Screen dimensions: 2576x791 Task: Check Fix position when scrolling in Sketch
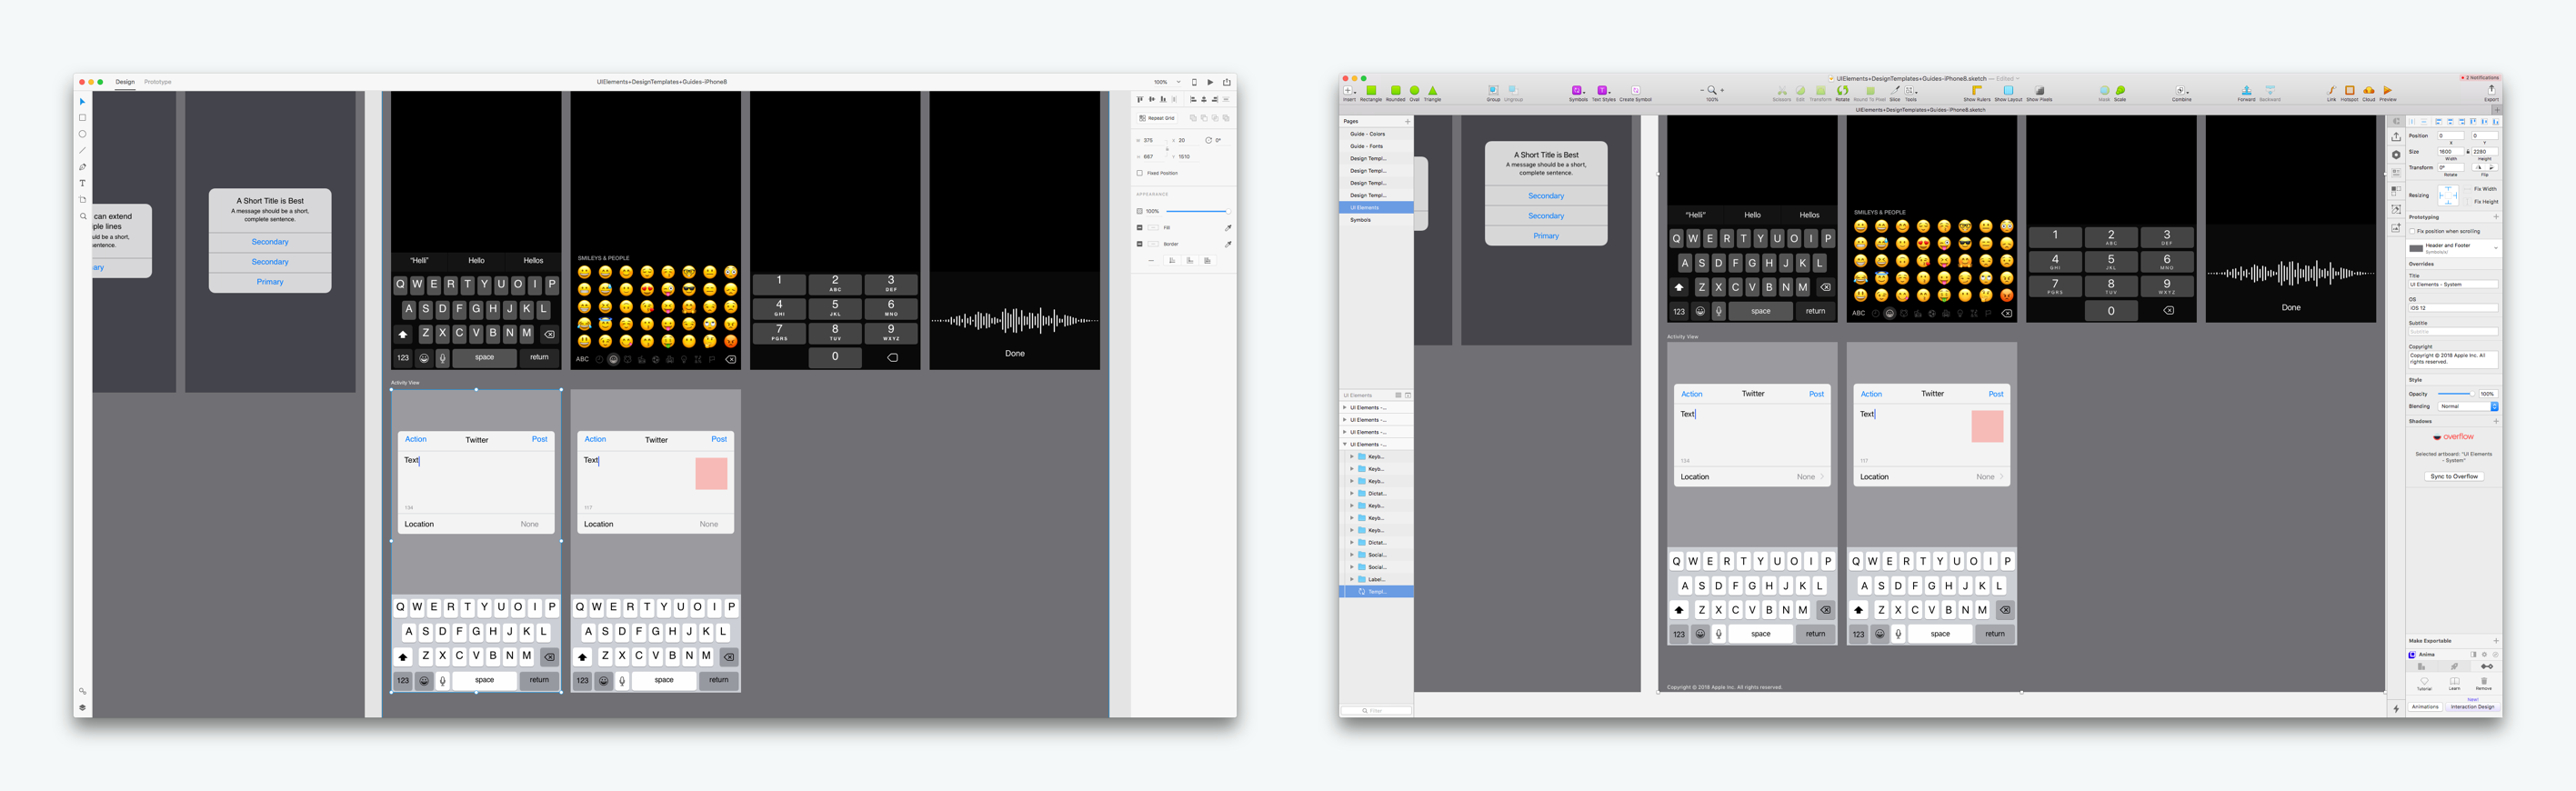(2413, 232)
